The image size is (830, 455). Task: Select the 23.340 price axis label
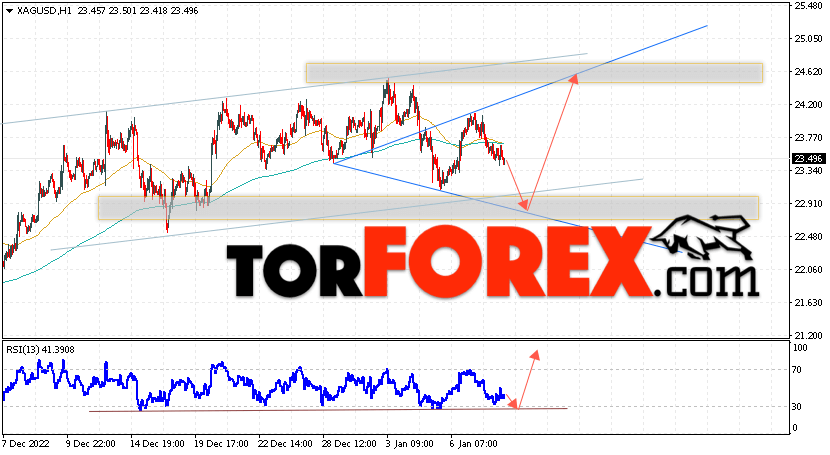[x=808, y=170]
